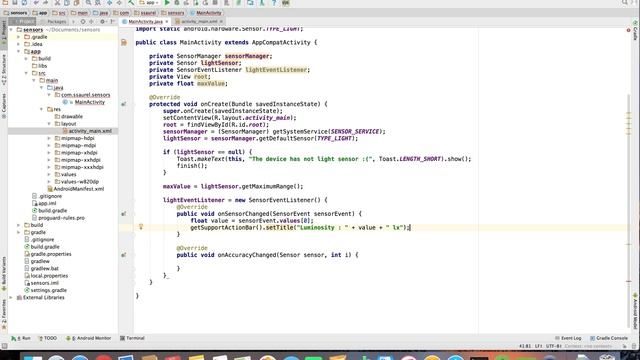This screenshot has width=640, height=360.
Task: Expand the values folder
Action: point(49,174)
